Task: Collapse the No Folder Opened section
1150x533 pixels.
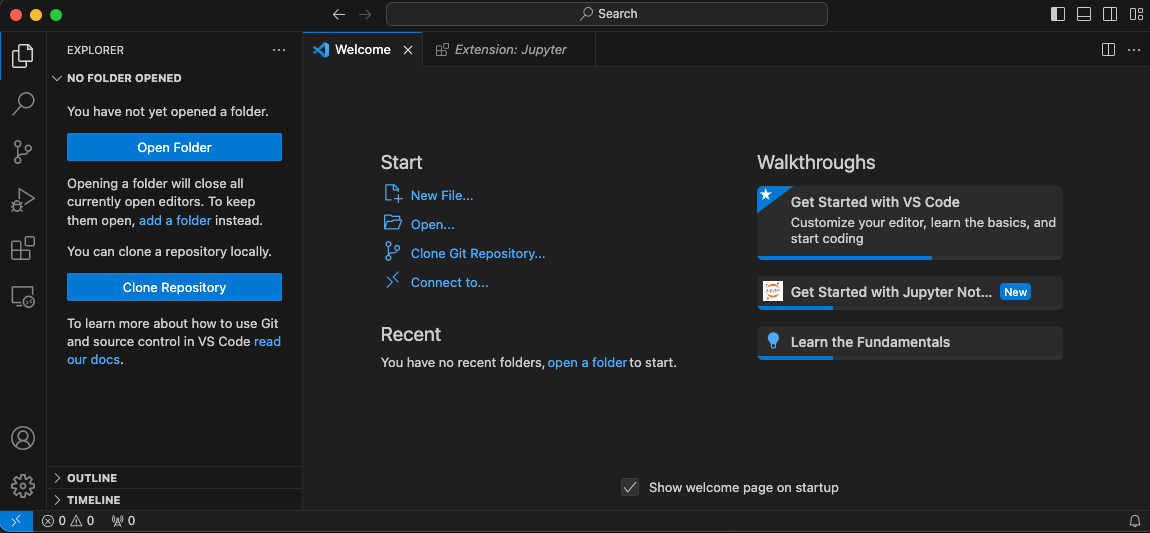Action: (175, 78)
